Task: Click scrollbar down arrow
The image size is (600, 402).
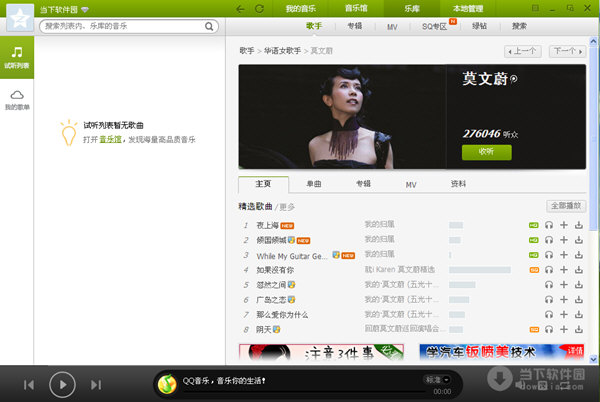Action: (593, 359)
